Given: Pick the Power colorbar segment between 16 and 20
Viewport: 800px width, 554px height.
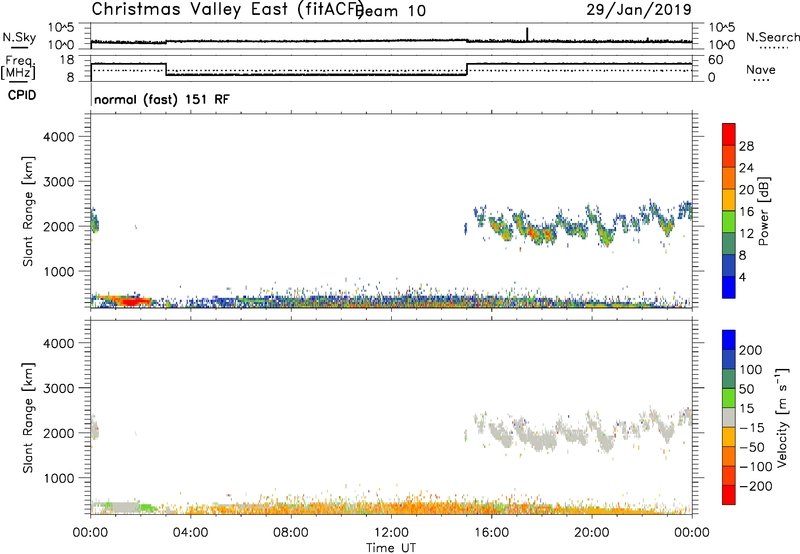Looking at the screenshot, I should click(729, 200).
